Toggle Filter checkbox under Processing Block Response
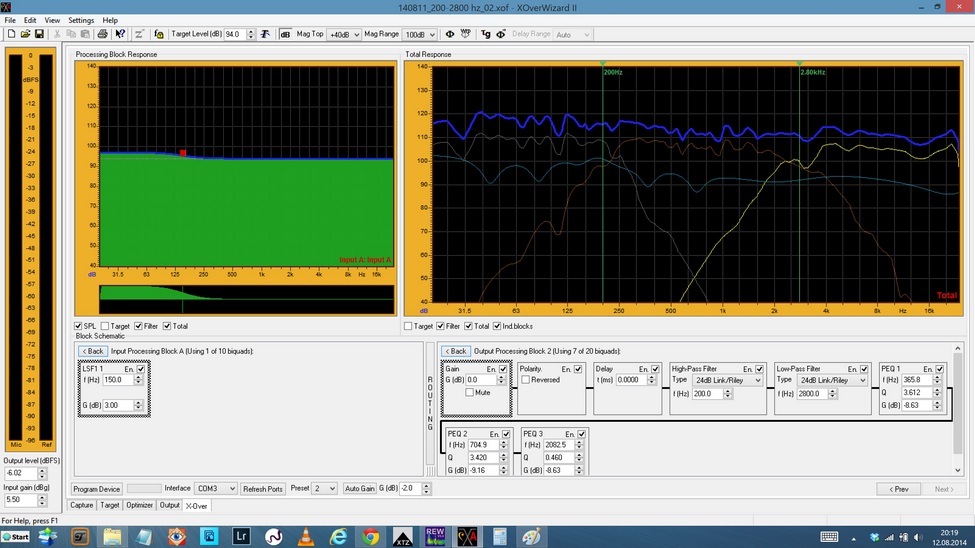The height and width of the screenshot is (548, 975). 138,326
